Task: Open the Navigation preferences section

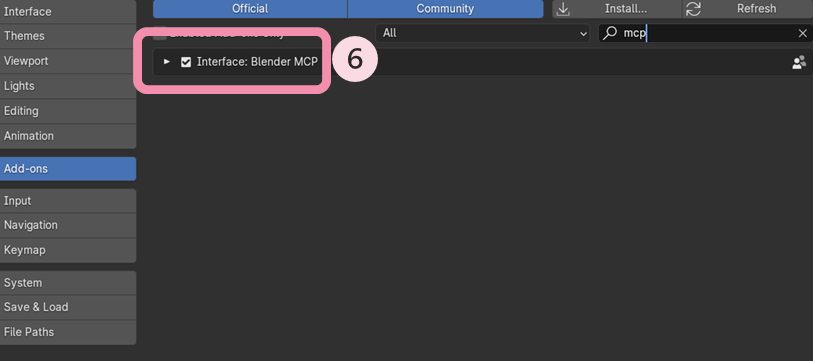Action: coord(68,225)
